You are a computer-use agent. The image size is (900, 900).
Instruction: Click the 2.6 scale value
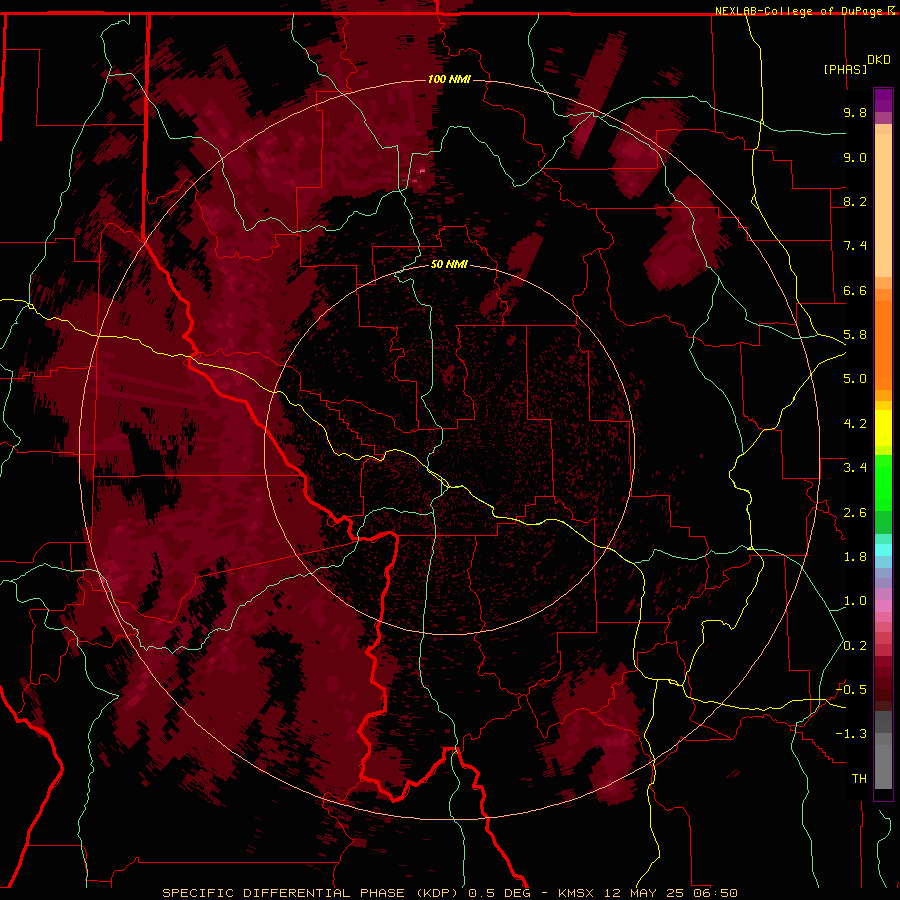pyautogui.click(x=855, y=513)
